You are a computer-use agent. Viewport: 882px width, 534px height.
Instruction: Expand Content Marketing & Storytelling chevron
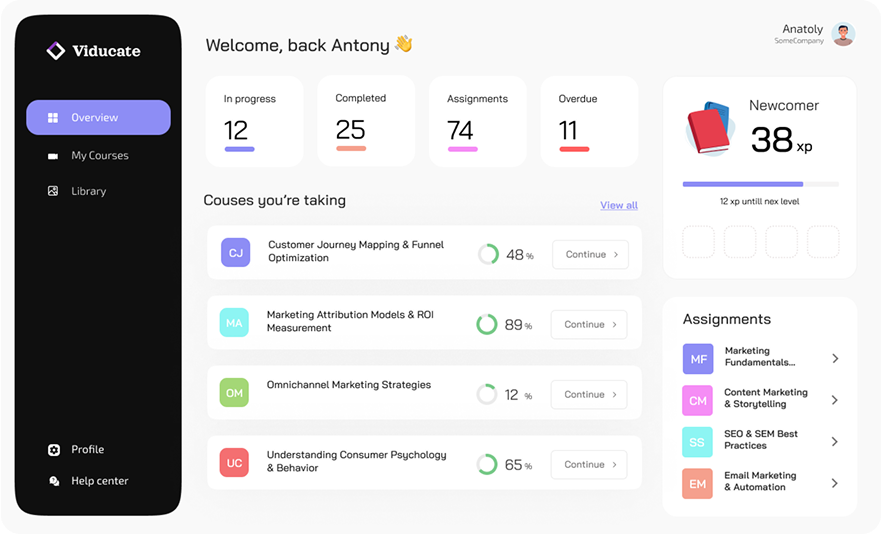pyautogui.click(x=835, y=400)
